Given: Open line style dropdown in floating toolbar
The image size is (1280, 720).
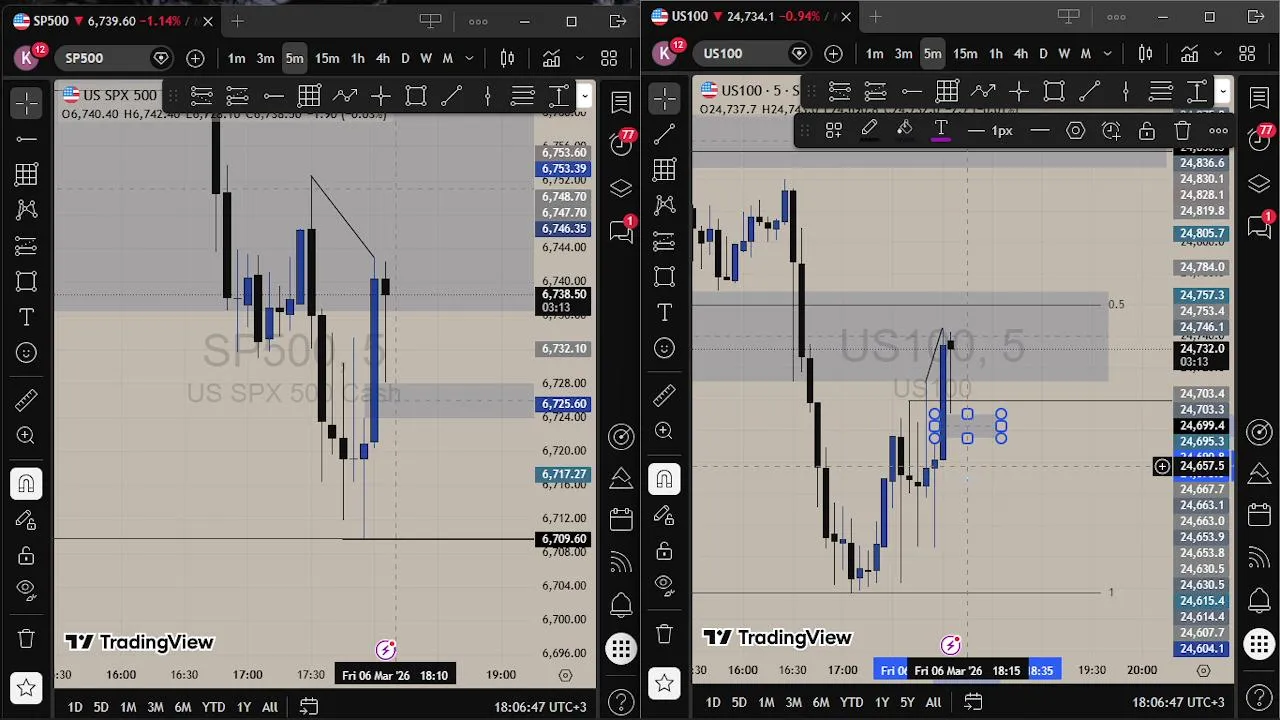Looking at the screenshot, I should pos(1040,130).
